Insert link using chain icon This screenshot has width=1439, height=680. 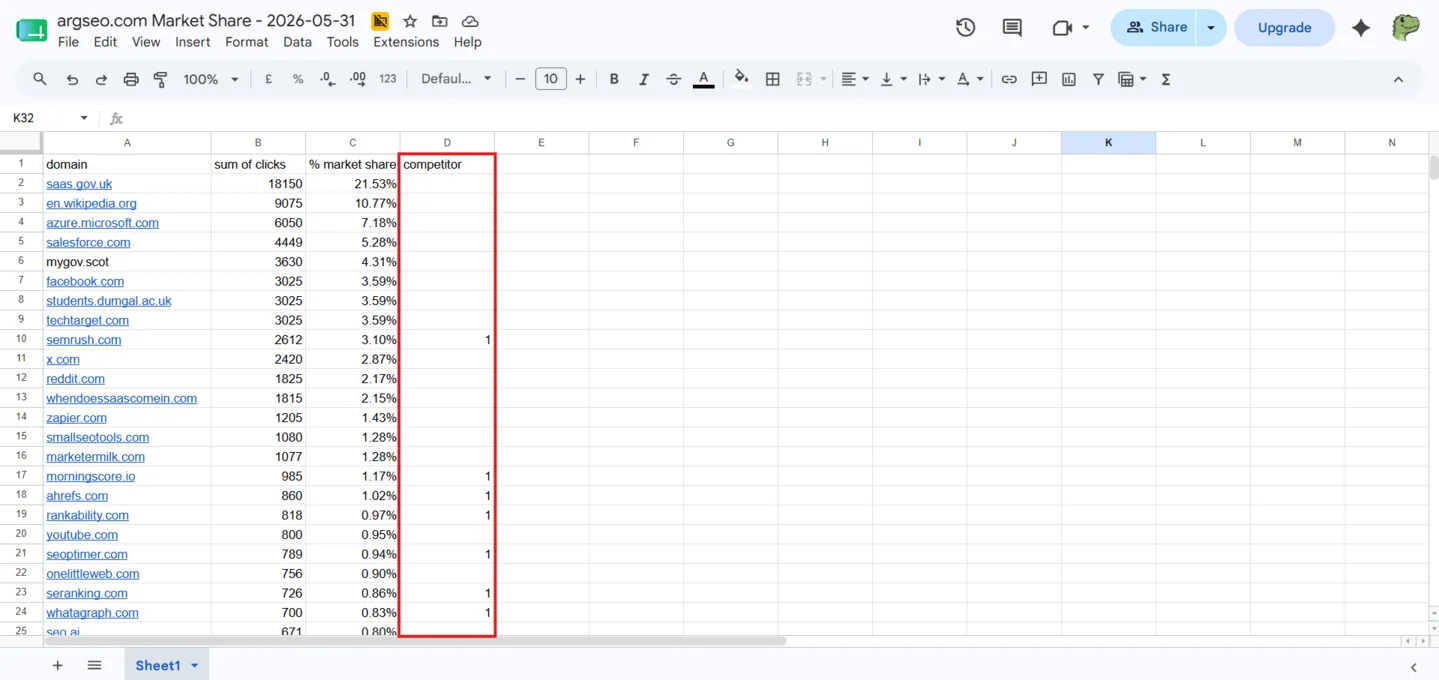coord(1009,79)
